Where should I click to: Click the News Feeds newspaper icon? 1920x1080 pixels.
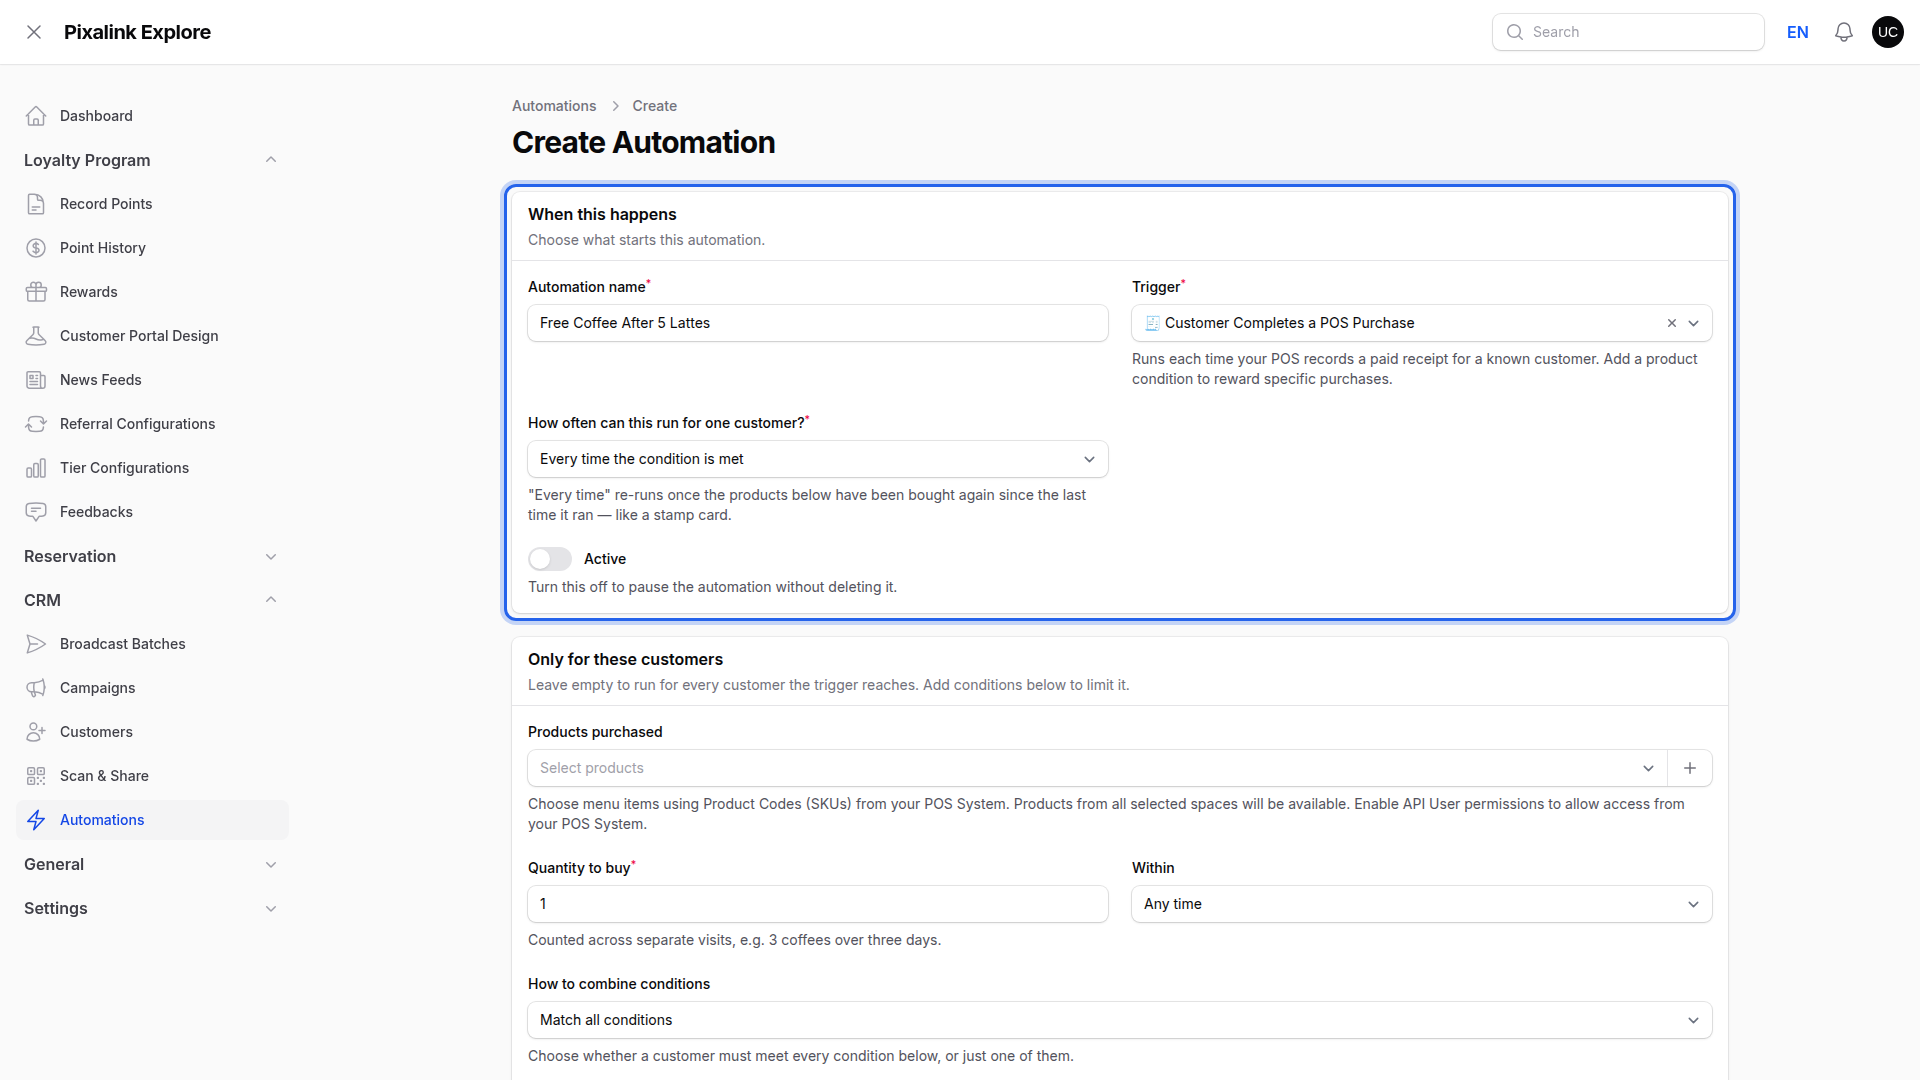[x=36, y=380]
